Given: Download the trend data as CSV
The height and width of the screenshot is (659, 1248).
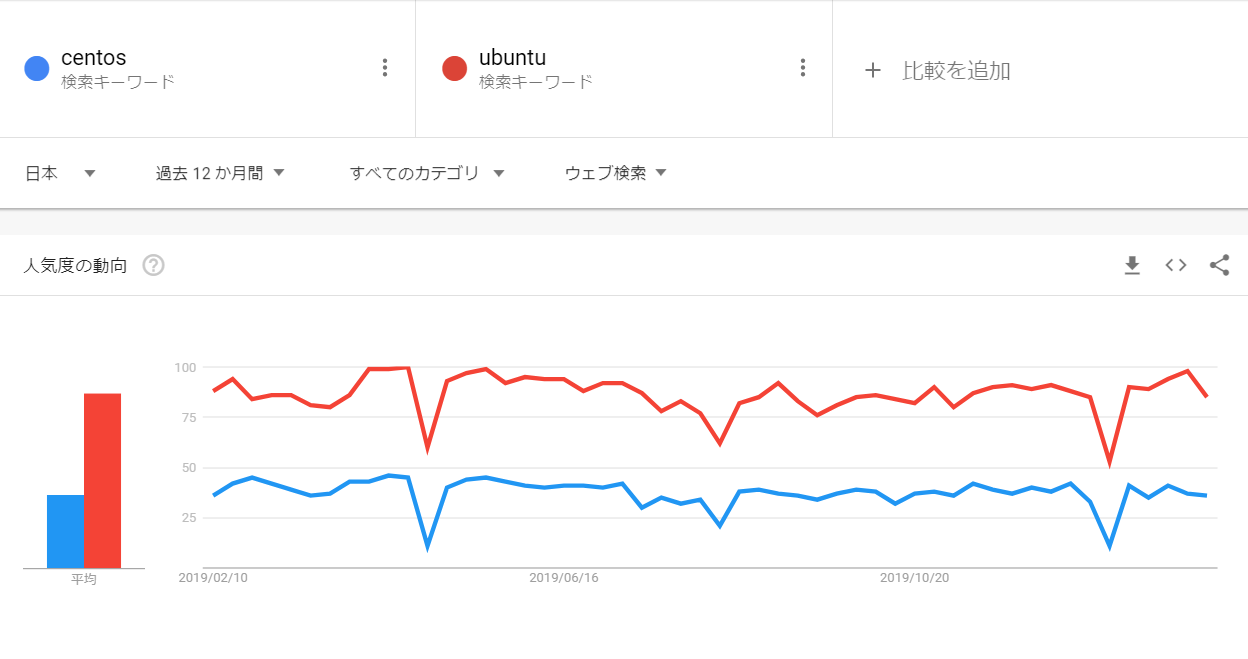Looking at the screenshot, I should coord(1132,265).
